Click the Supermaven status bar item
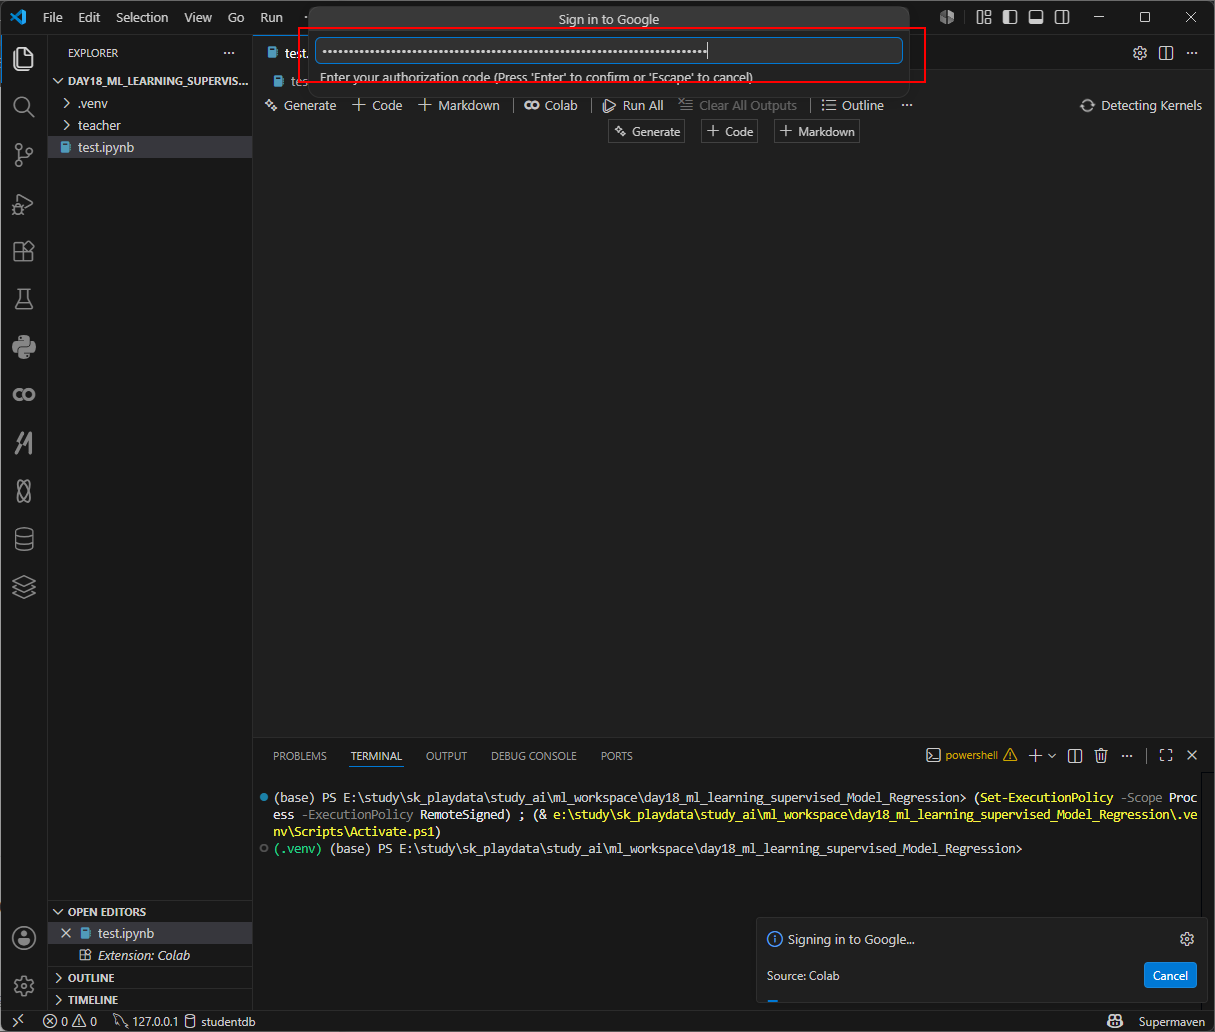Screen dimensions: 1215x1032 [x=1171, y=1021]
